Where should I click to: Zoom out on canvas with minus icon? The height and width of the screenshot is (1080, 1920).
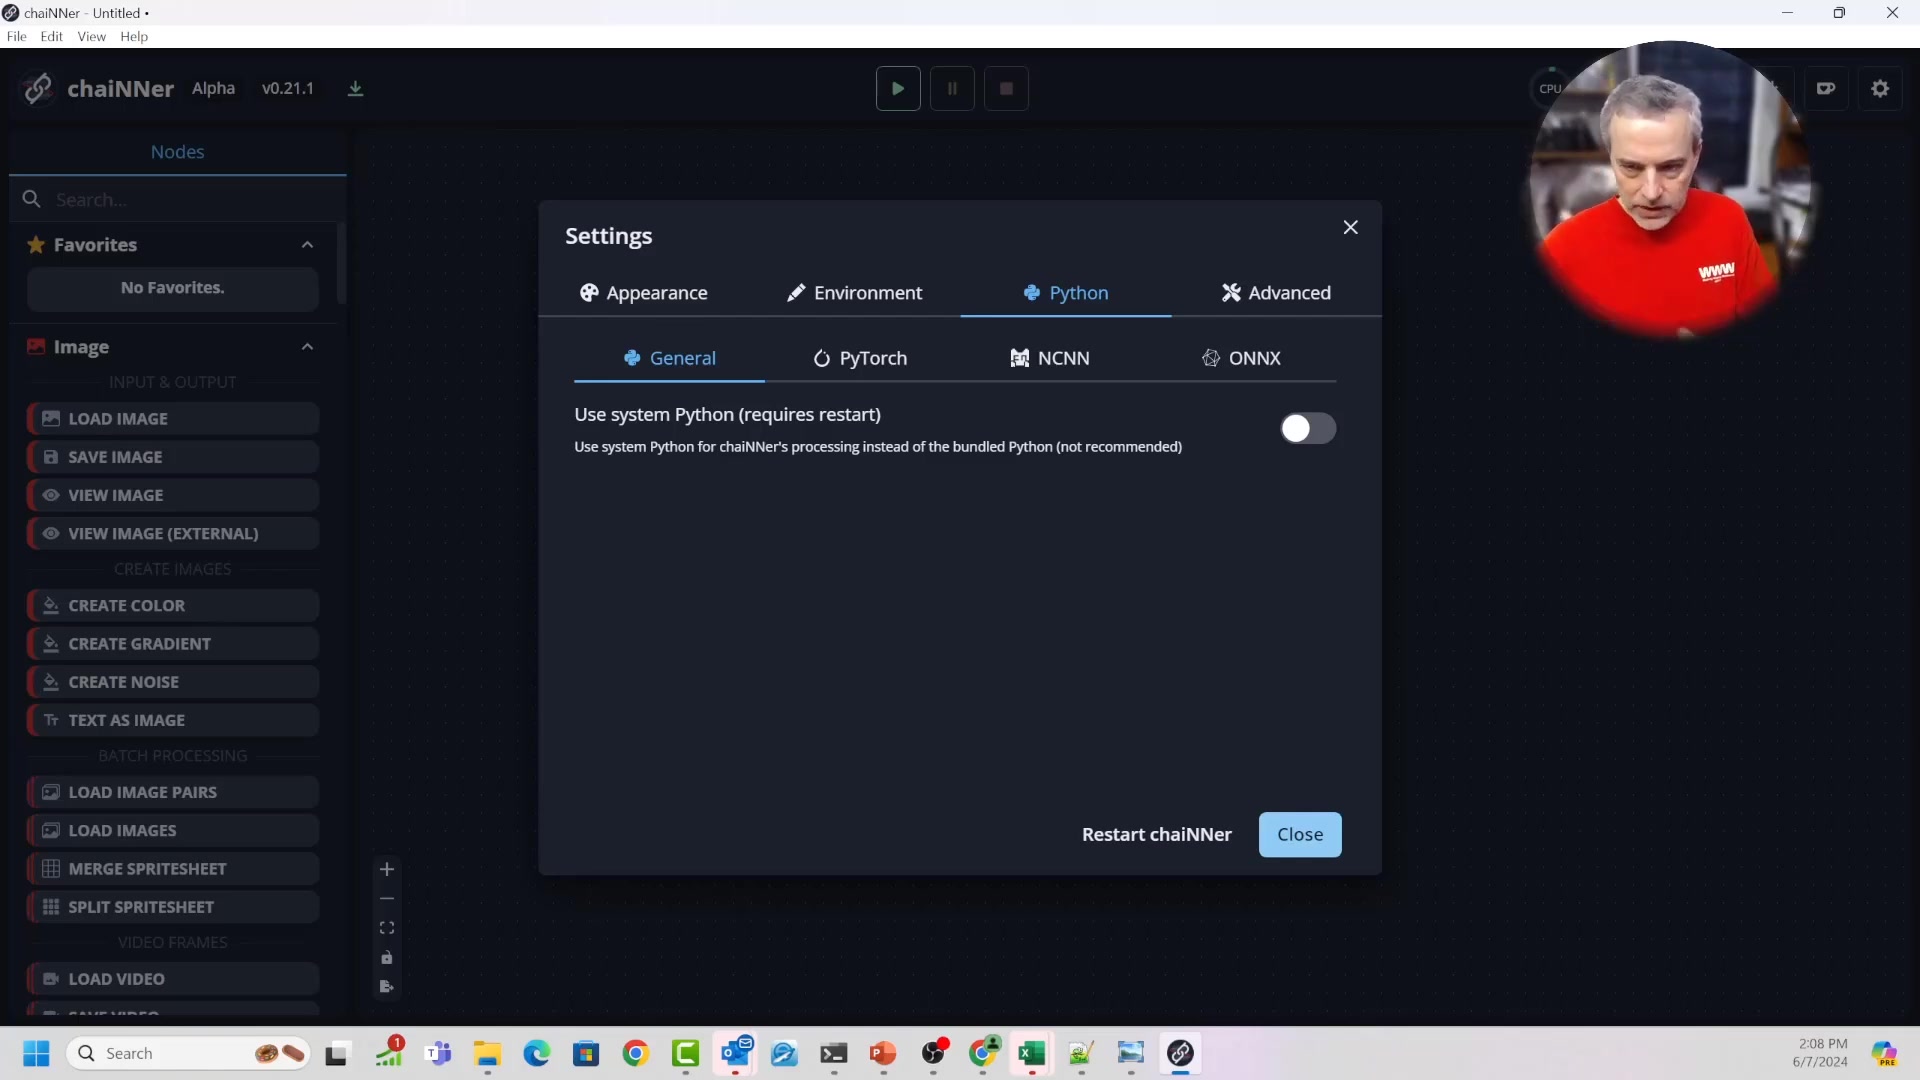[x=387, y=899]
